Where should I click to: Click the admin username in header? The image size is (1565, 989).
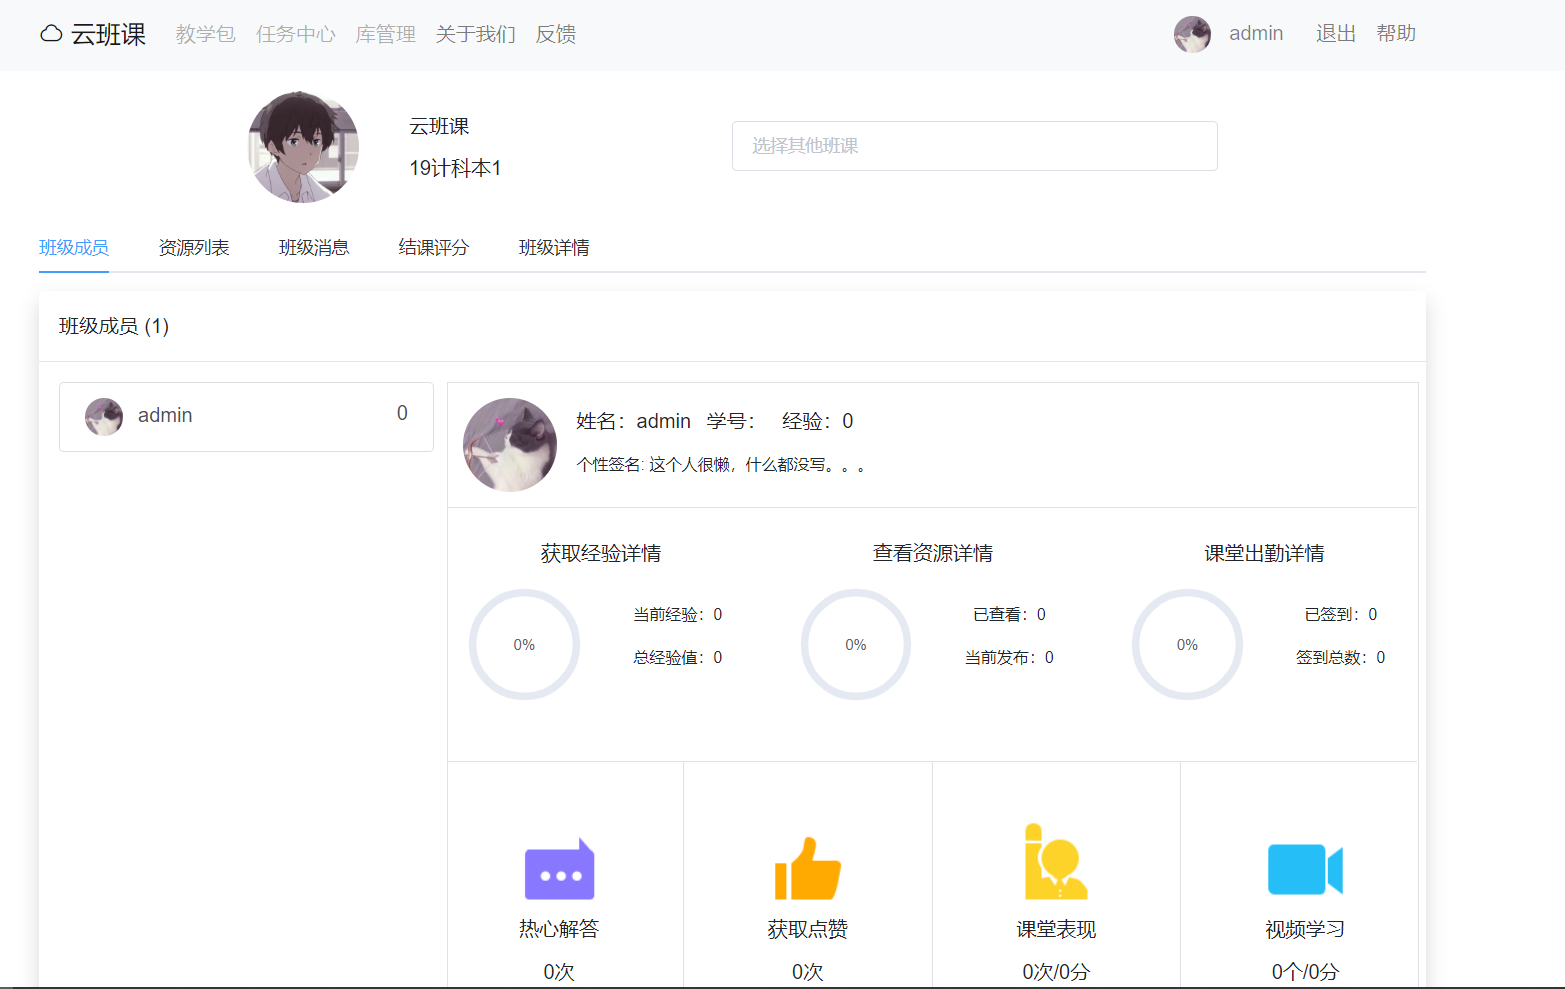click(1256, 33)
